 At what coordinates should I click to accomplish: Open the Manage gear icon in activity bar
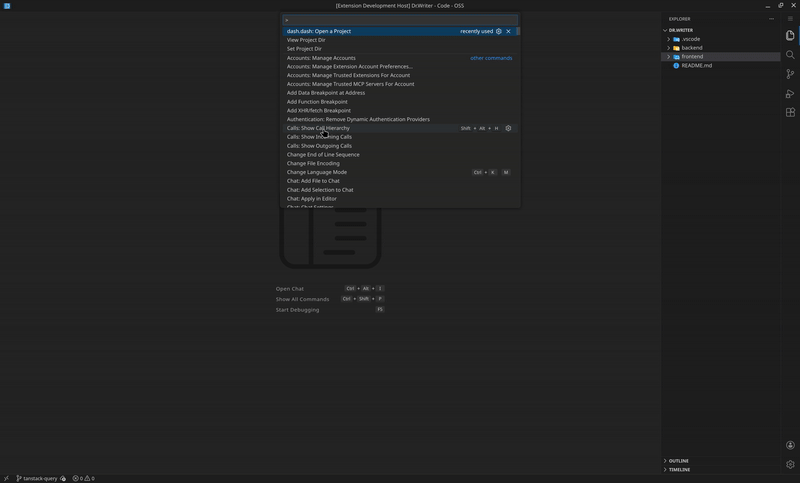point(790,464)
